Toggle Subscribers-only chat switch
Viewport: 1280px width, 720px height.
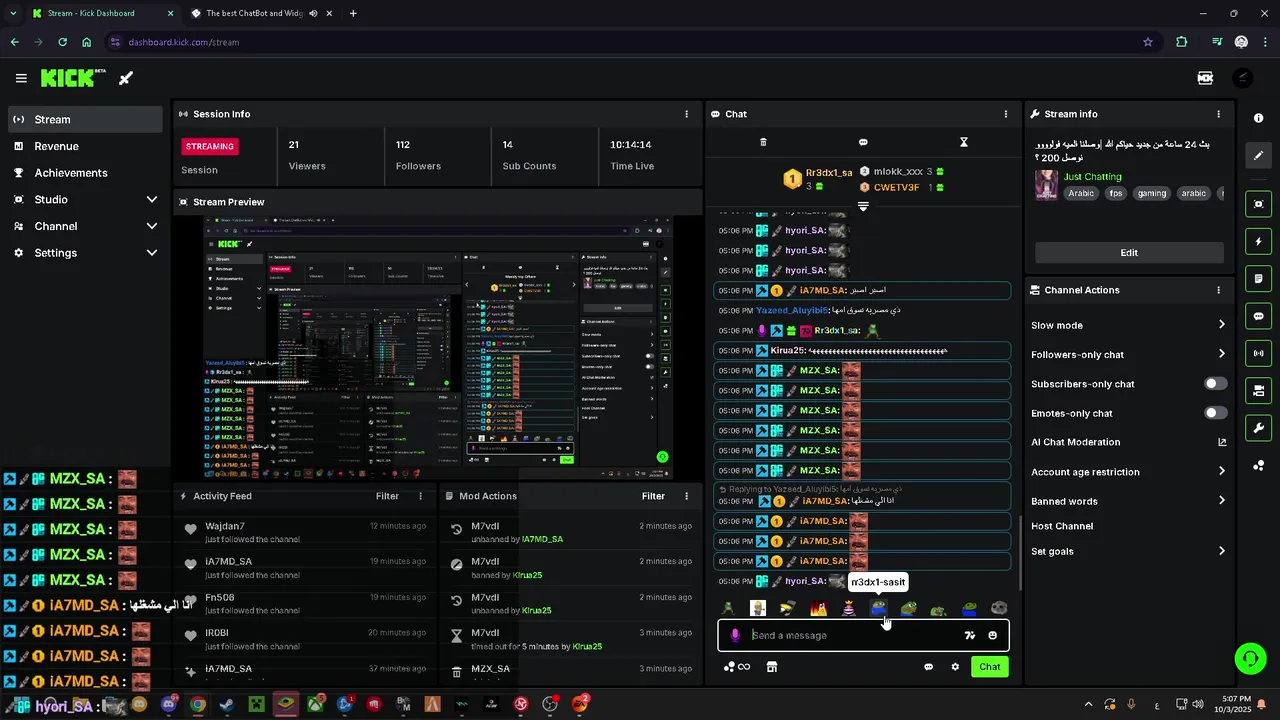point(1216,384)
